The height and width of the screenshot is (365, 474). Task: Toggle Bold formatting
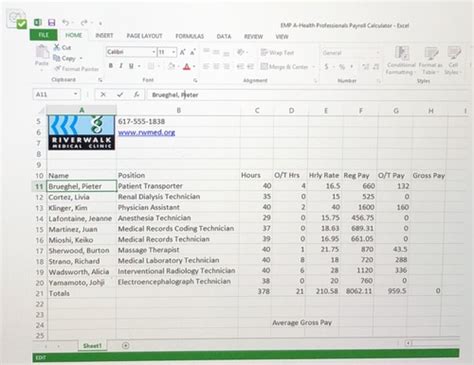tap(111, 66)
